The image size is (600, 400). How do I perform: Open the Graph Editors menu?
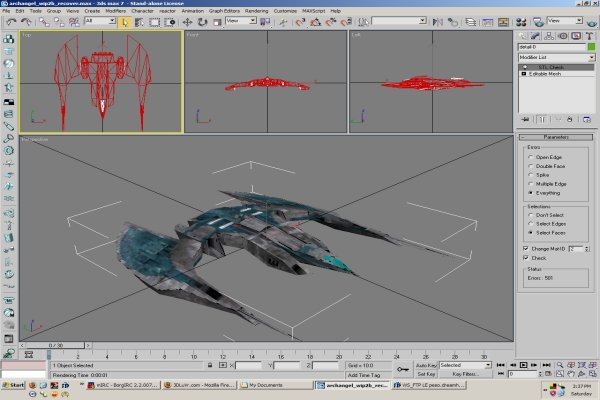(224, 11)
